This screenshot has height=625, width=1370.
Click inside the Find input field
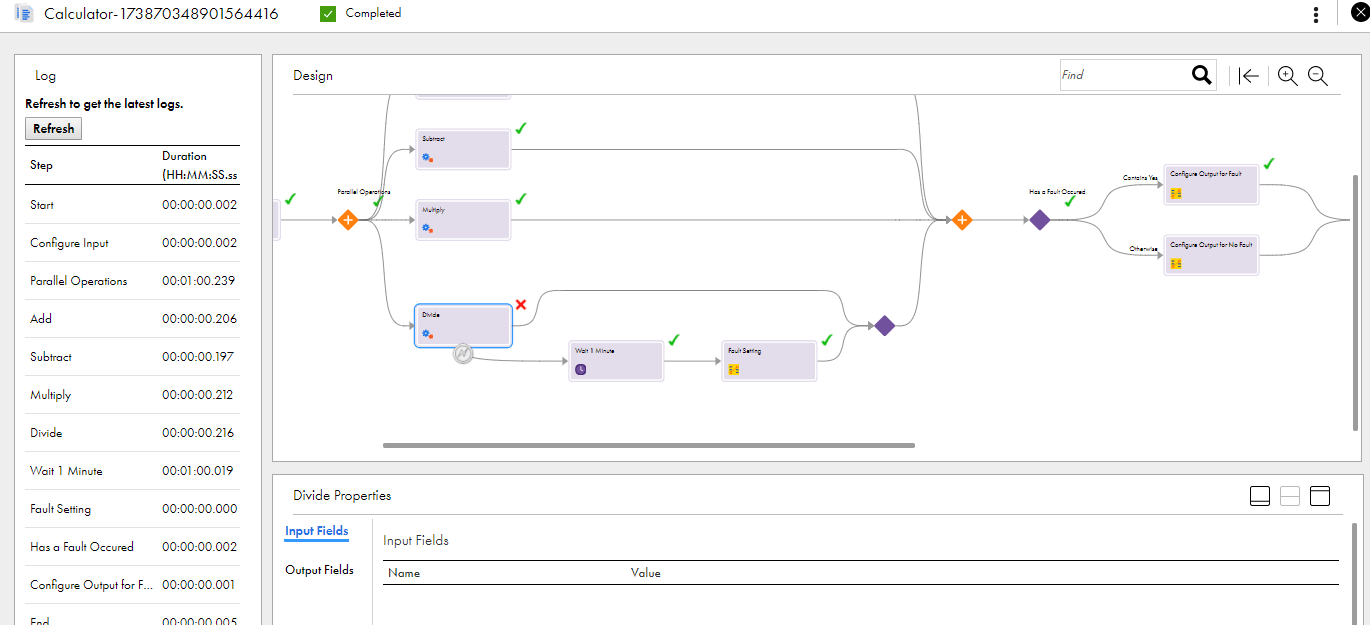coord(1110,74)
